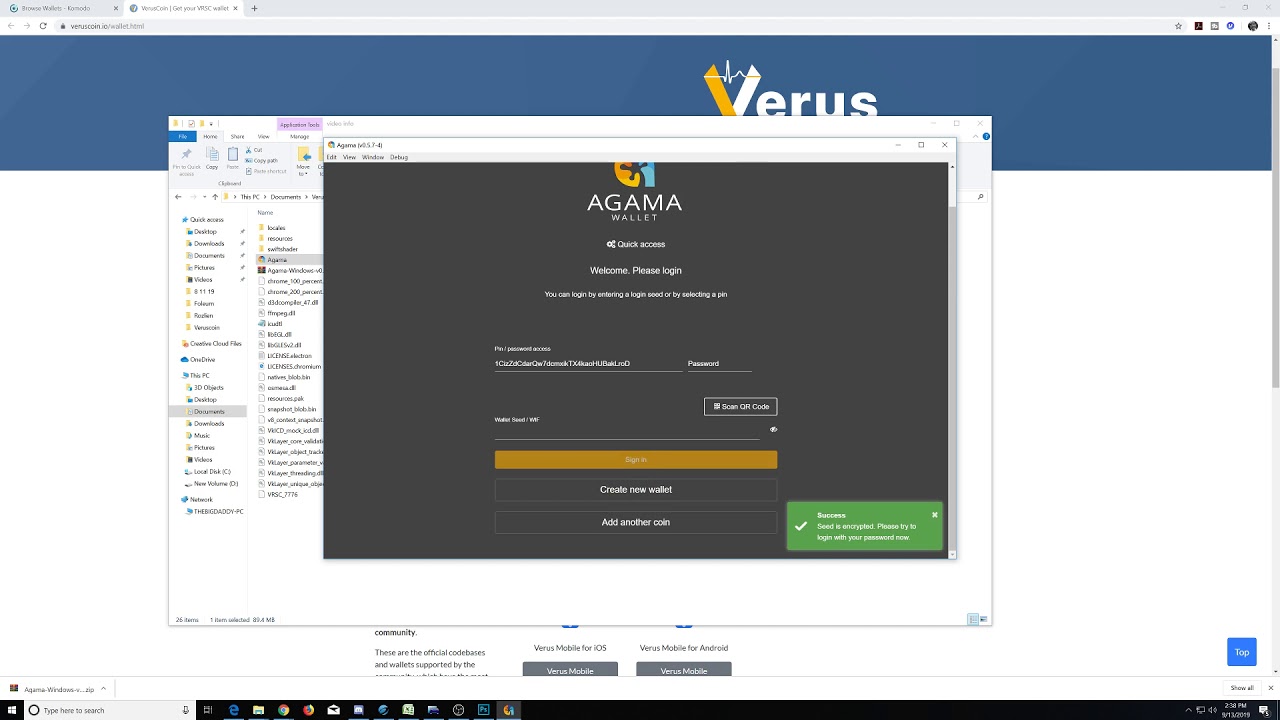1280x720 pixels.
Task: Select Desktop under Quick access
Action: (x=205, y=232)
